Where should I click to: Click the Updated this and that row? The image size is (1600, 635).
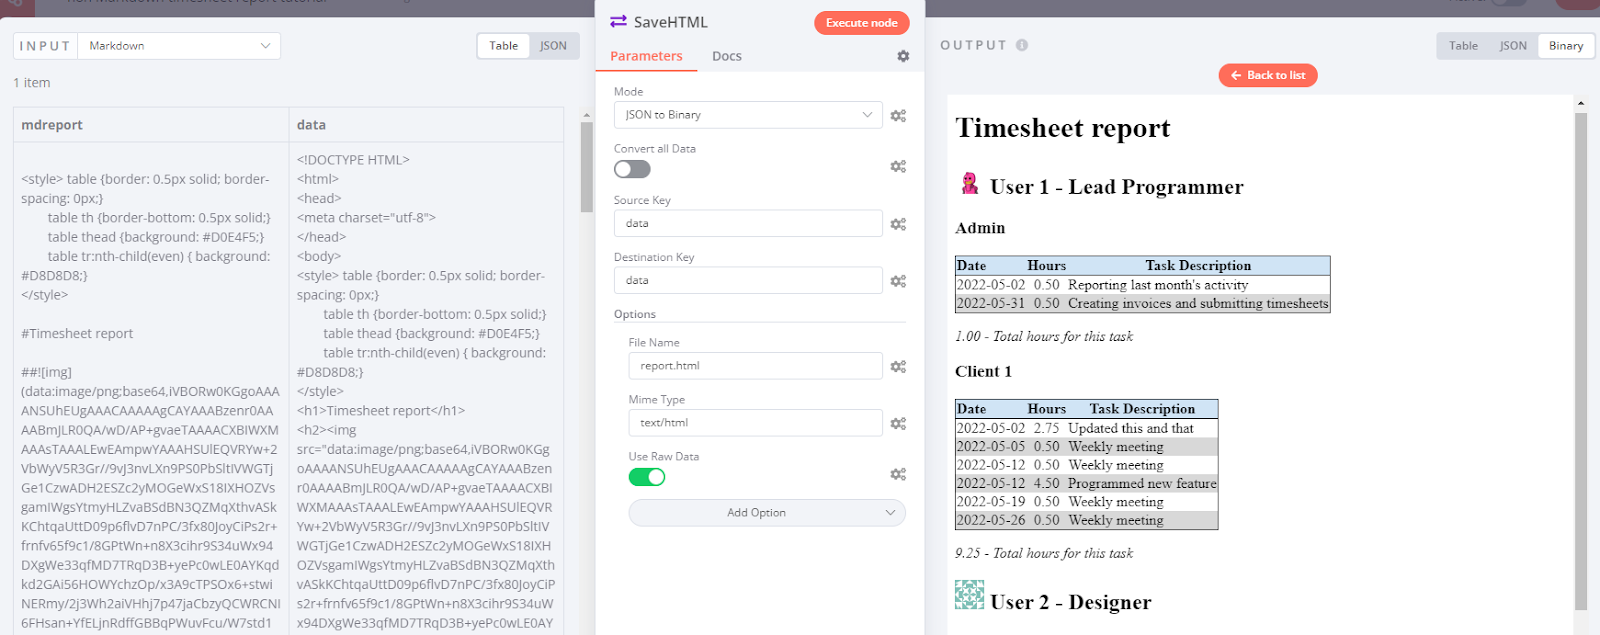coord(1086,428)
